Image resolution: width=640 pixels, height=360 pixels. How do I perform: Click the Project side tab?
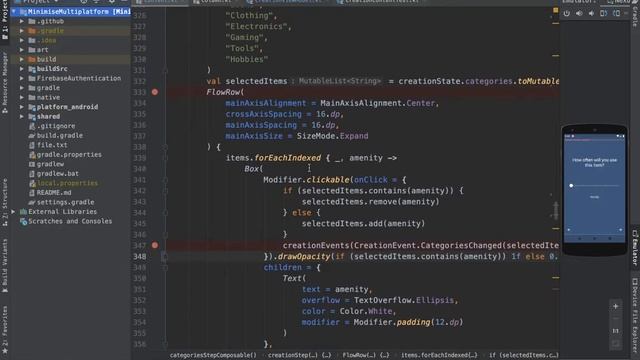(5, 20)
